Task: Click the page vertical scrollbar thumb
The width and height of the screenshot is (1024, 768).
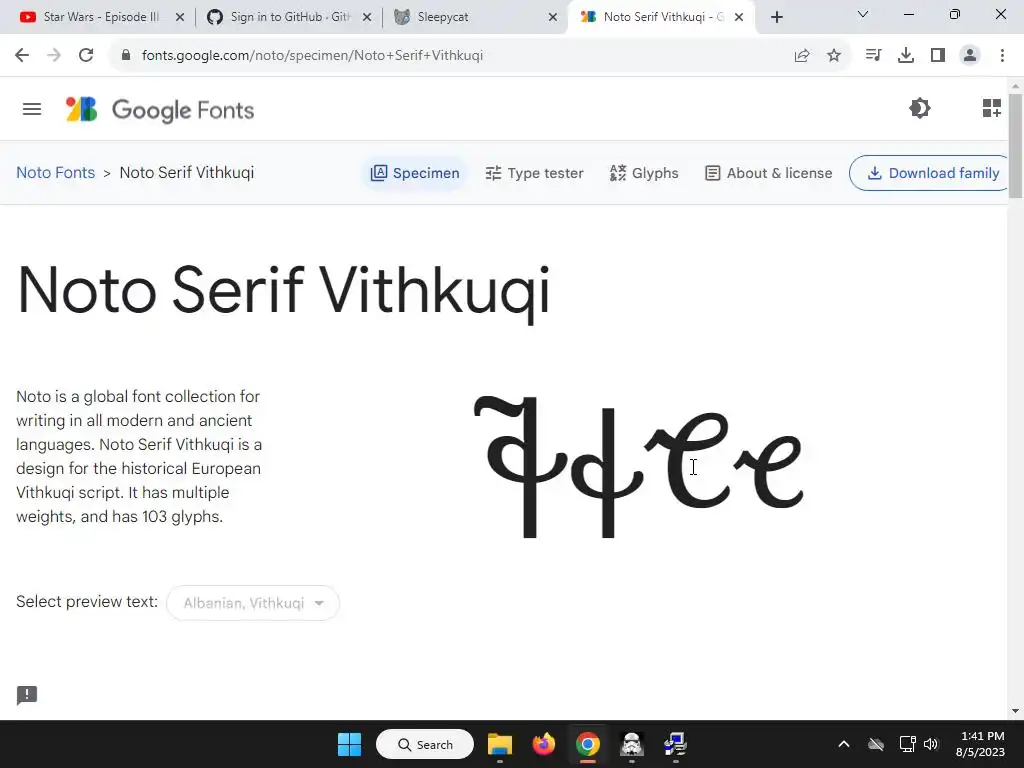Action: point(1016,145)
